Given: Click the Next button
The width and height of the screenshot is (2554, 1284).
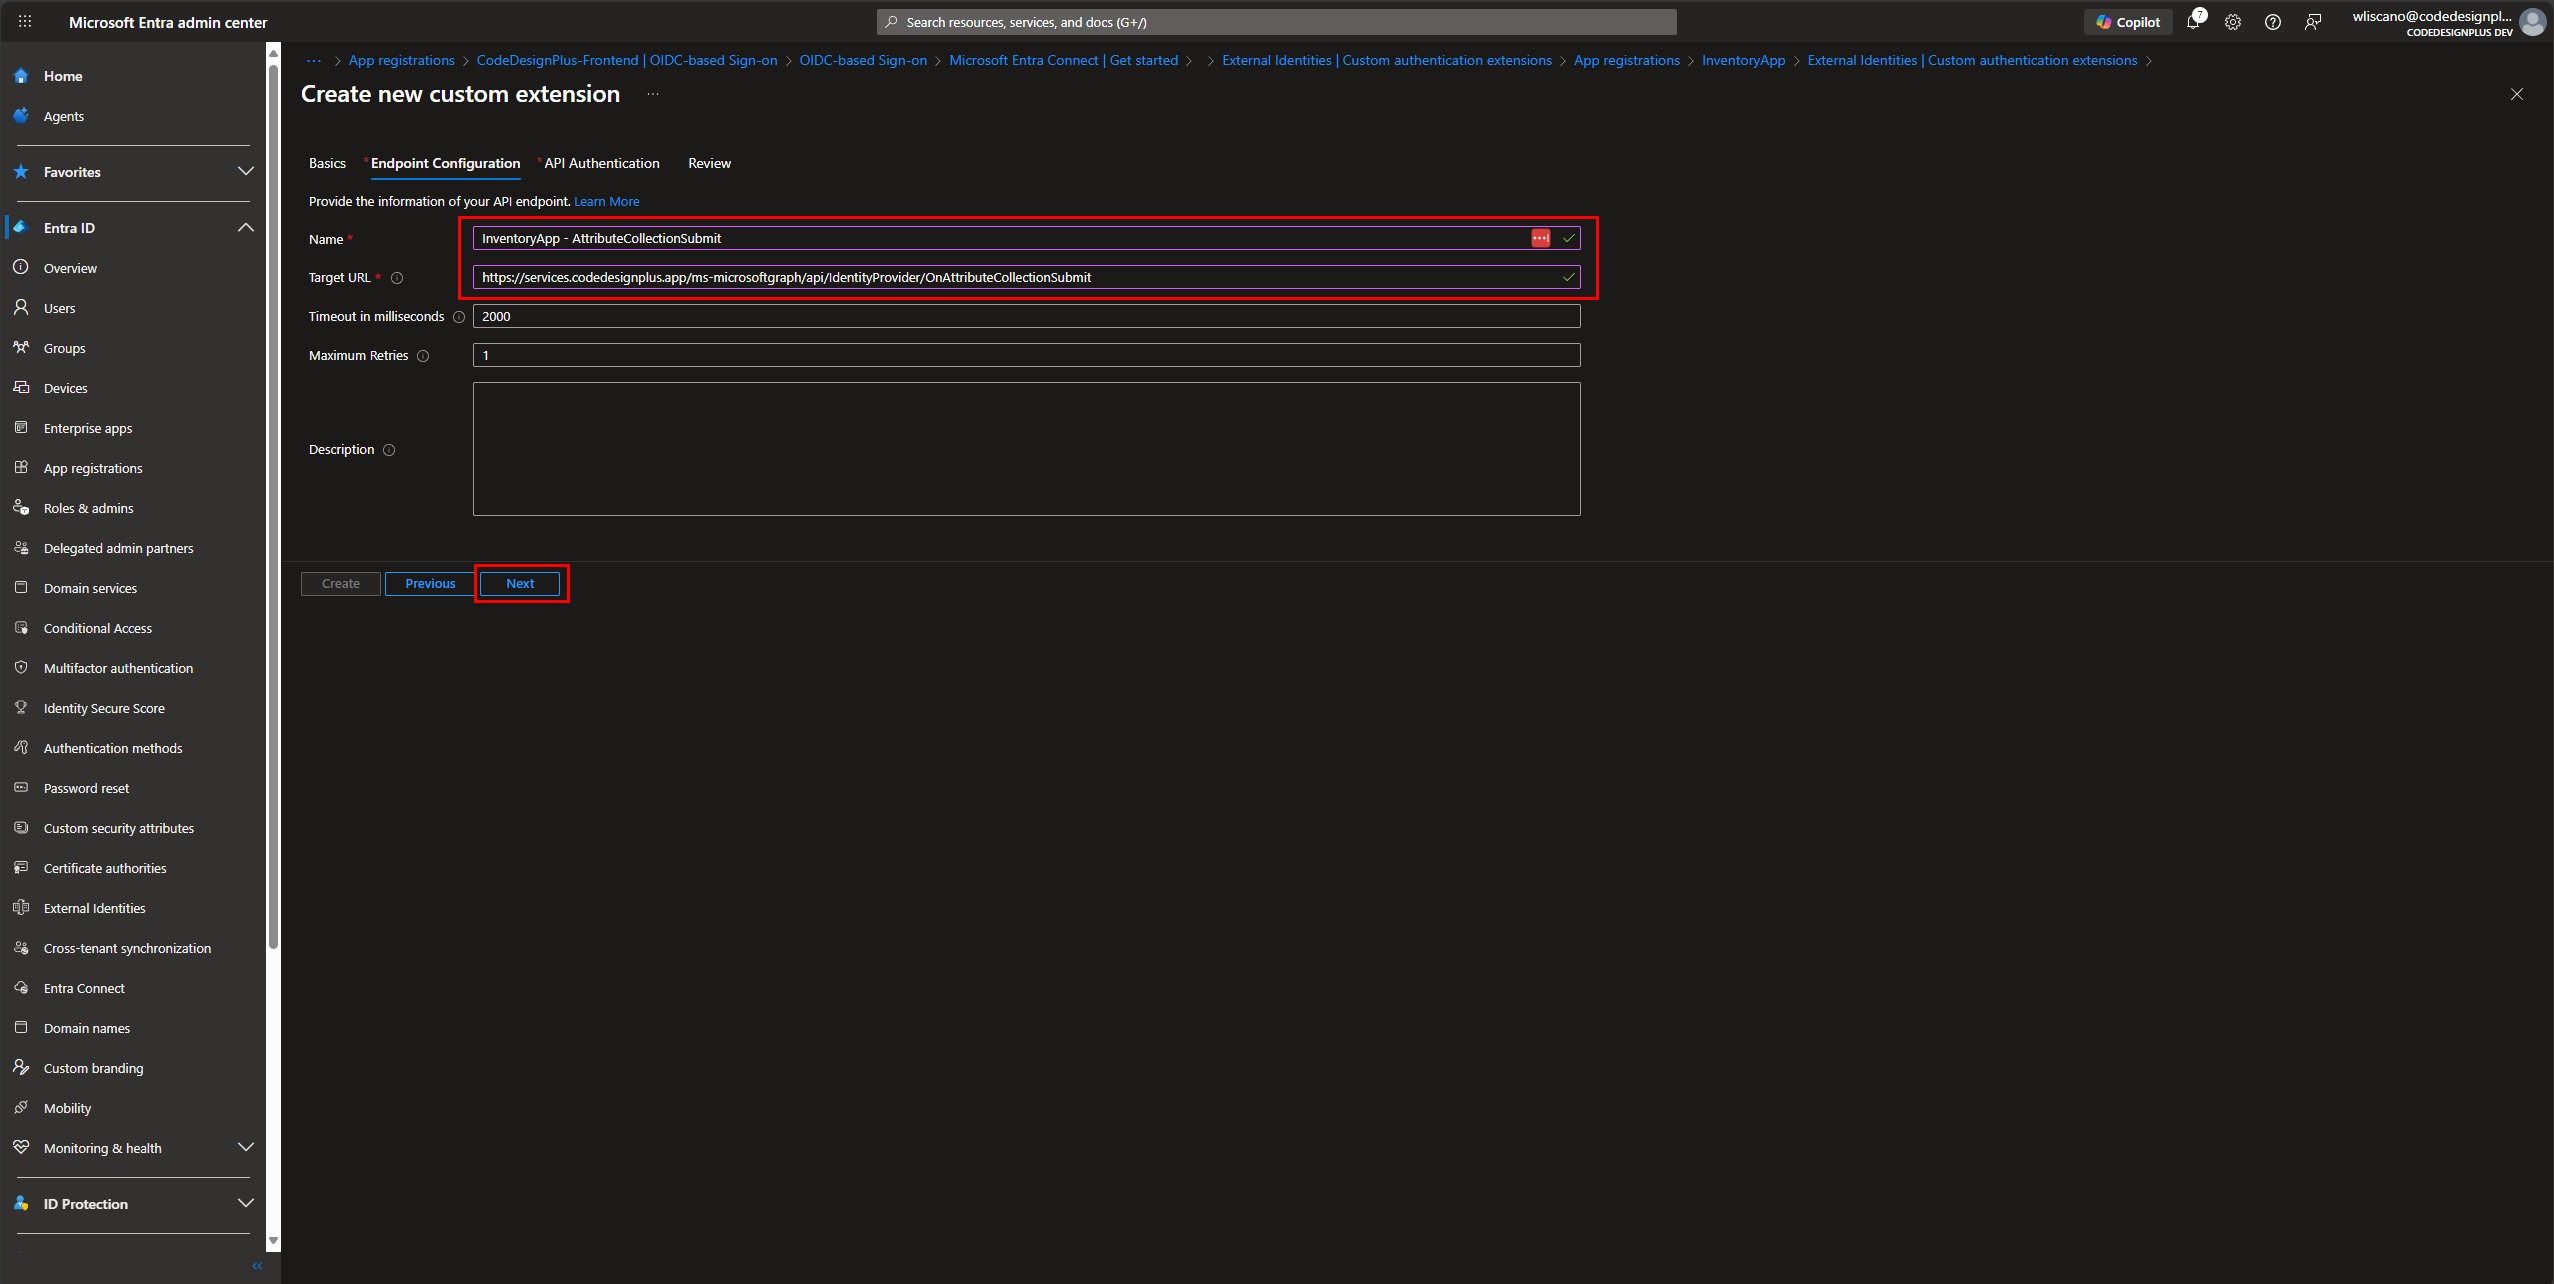Looking at the screenshot, I should pyautogui.click(x=520, y=584).
